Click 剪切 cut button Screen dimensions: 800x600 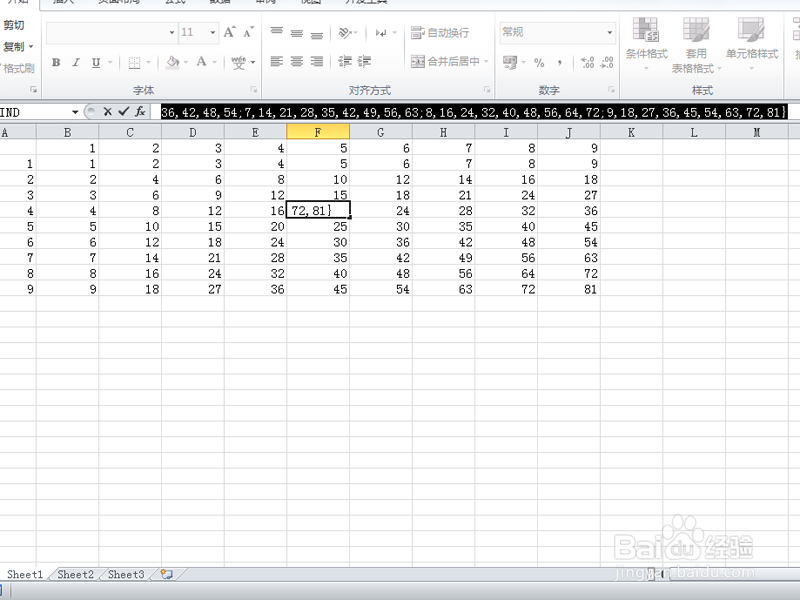14,25
